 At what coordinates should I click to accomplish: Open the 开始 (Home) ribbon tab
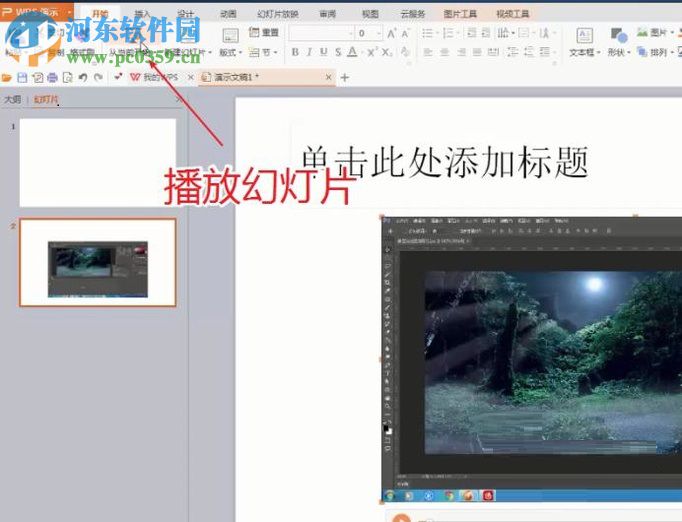coord(100,13)
